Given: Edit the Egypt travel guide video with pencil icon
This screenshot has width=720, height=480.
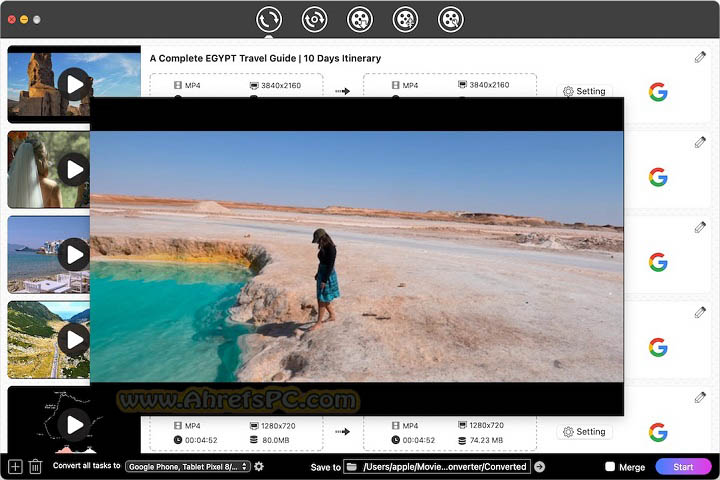Looking at the screenshot, I should 700,57.
